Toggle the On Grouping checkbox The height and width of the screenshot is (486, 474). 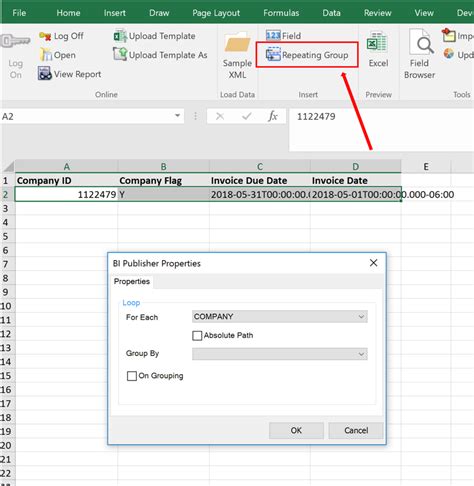point(132,376)
